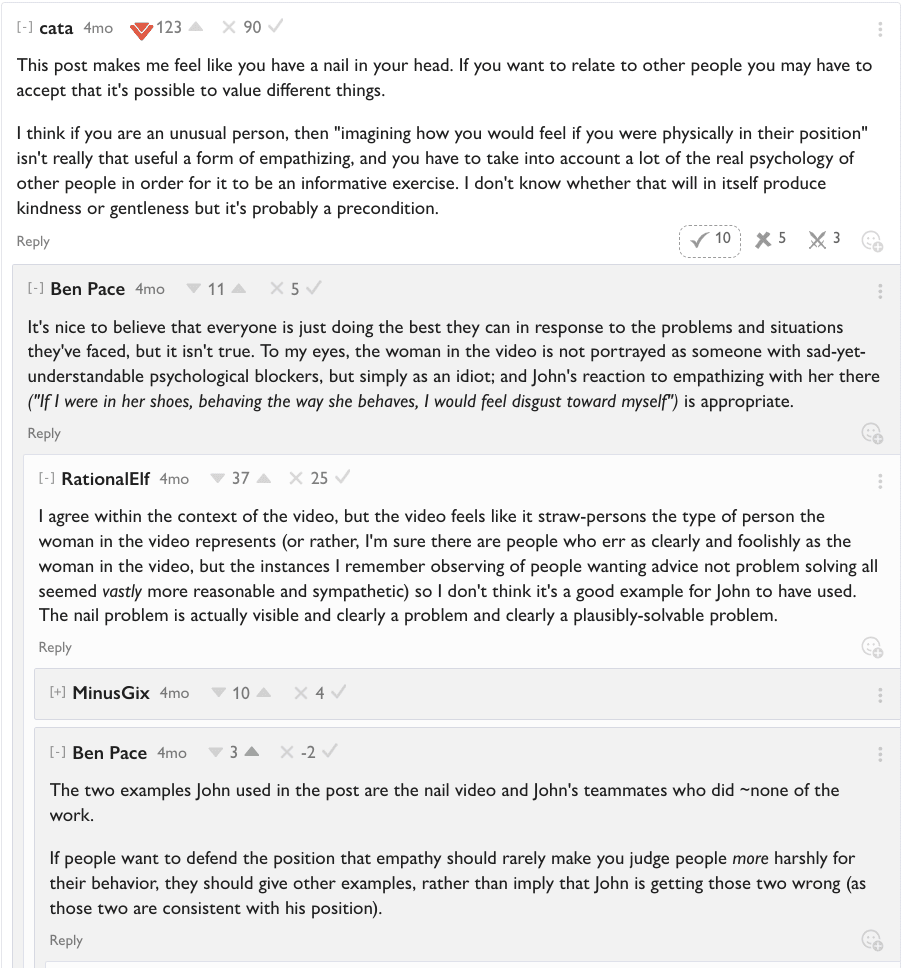912x968 pixels.
Task: Upvote Ben Pace's first reply
Action: click(239, 289)
